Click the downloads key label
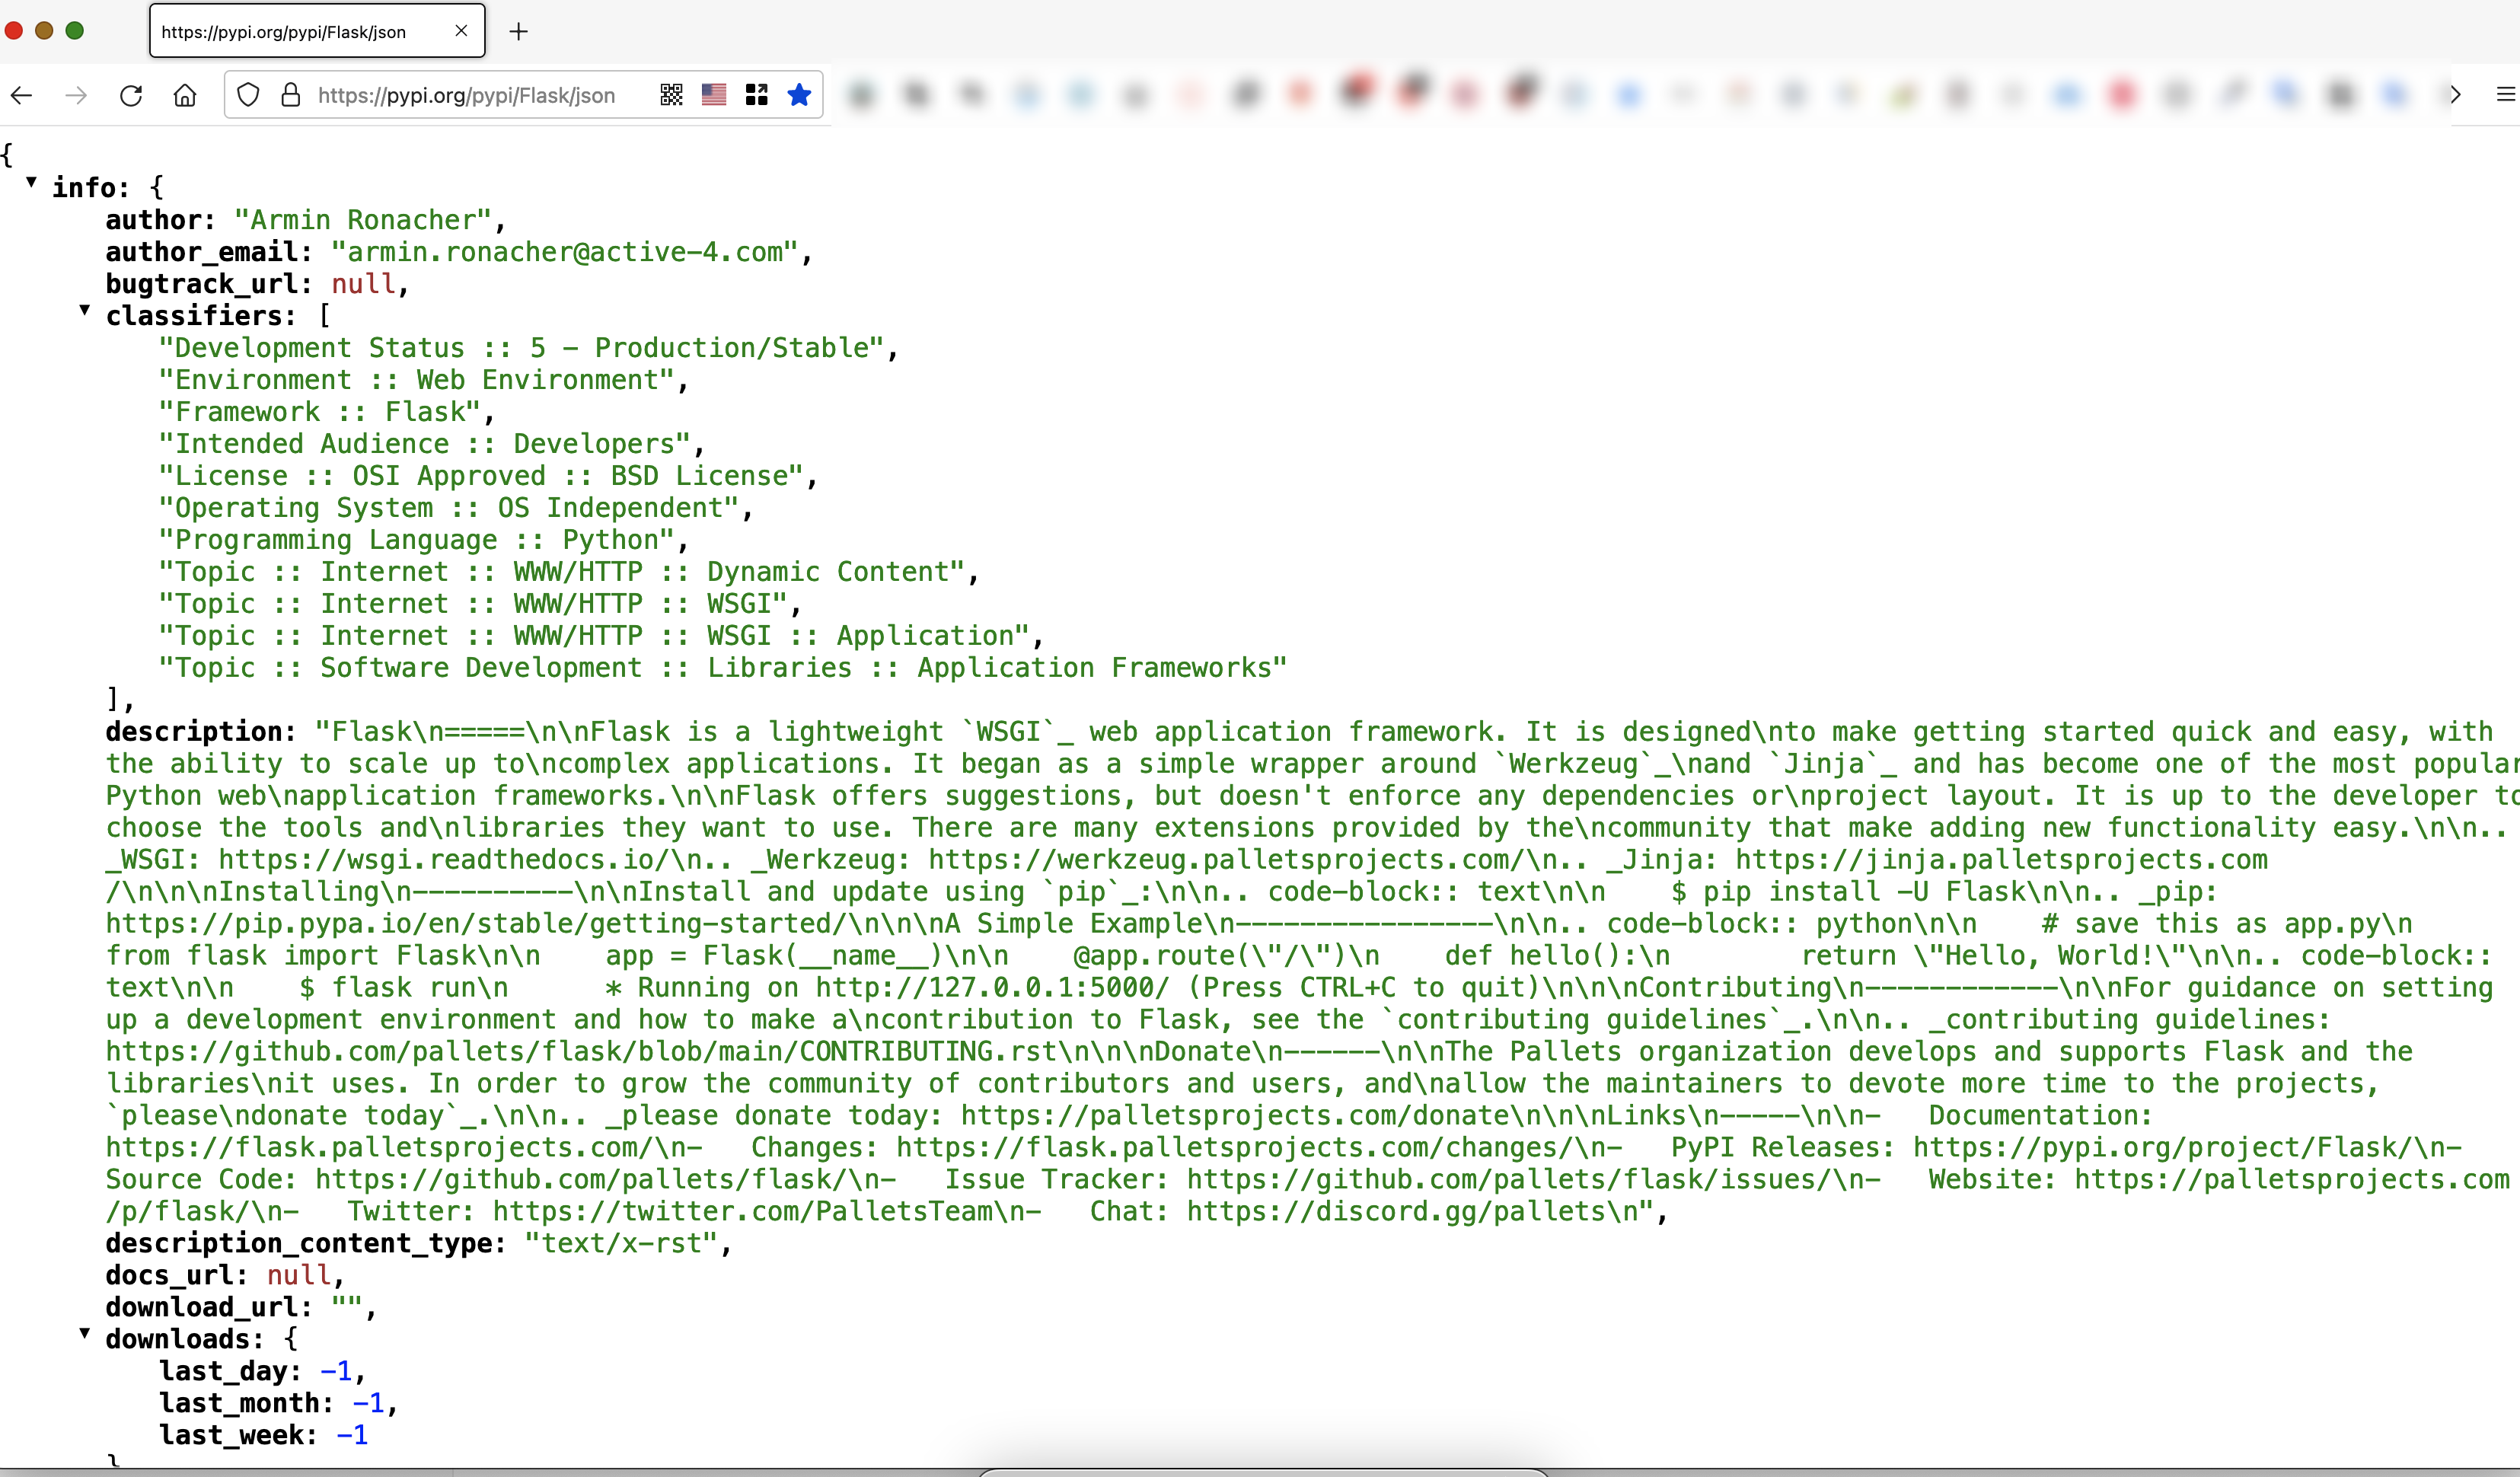Screen dimensions: 2520x1477 coord(185,1340)
